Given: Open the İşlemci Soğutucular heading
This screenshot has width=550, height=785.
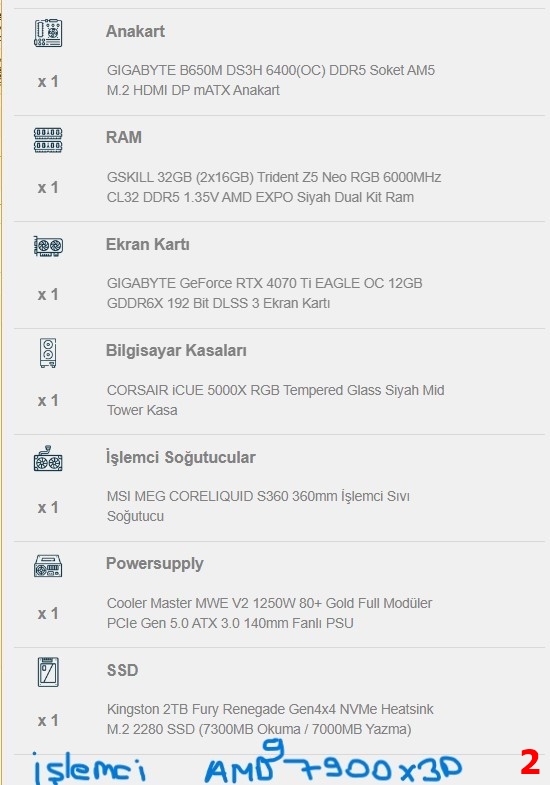Looking at the screenshot, I should 181,458.
